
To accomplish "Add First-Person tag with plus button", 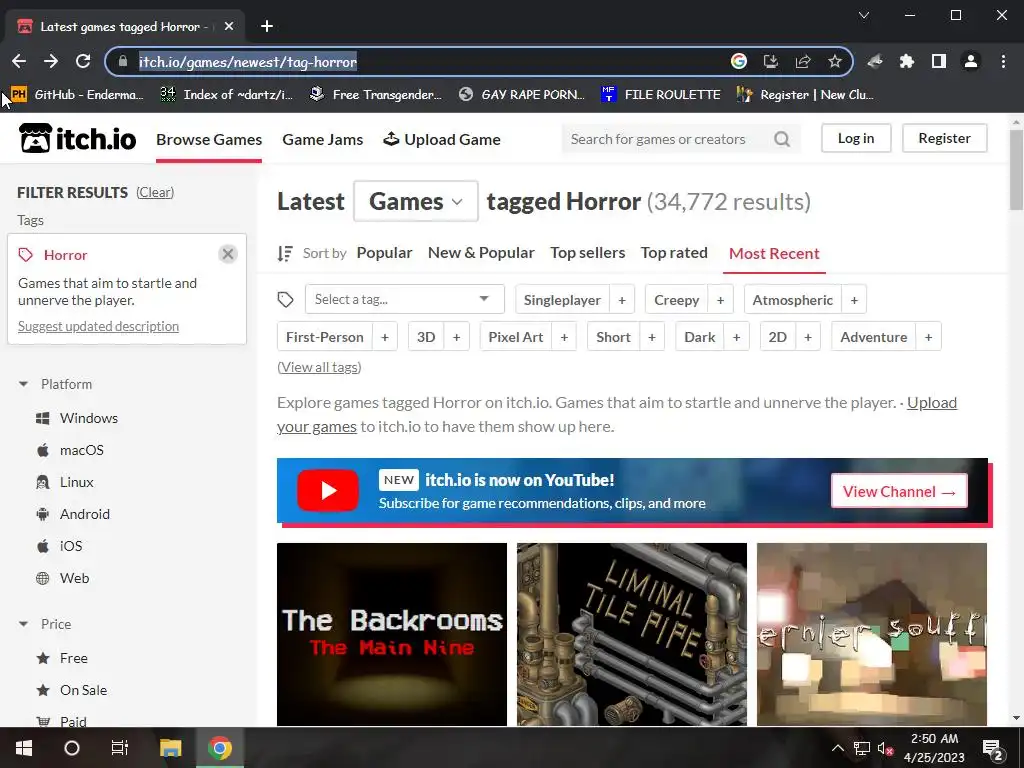I will tap(385, 337).
